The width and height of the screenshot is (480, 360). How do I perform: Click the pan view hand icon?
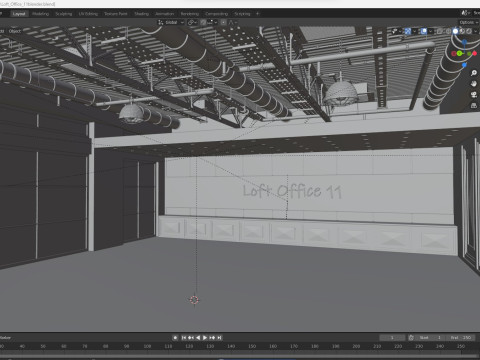pyautogui.click(x=473, y=84)
